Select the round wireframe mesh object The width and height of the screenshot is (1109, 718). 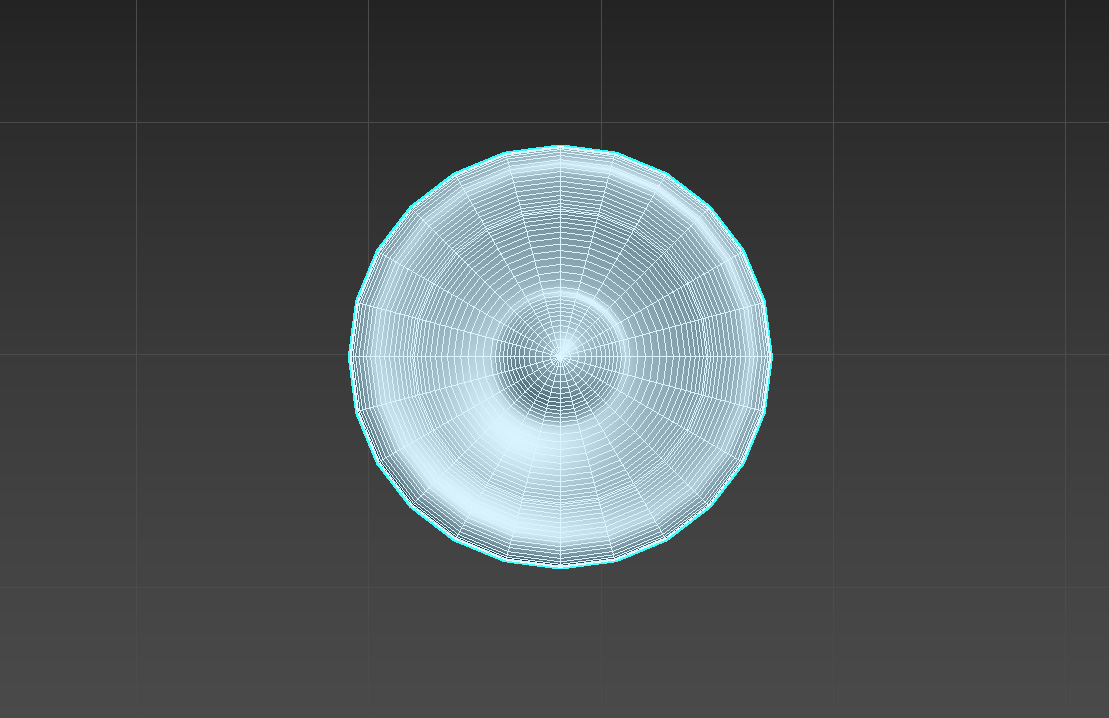pos(561,357)
